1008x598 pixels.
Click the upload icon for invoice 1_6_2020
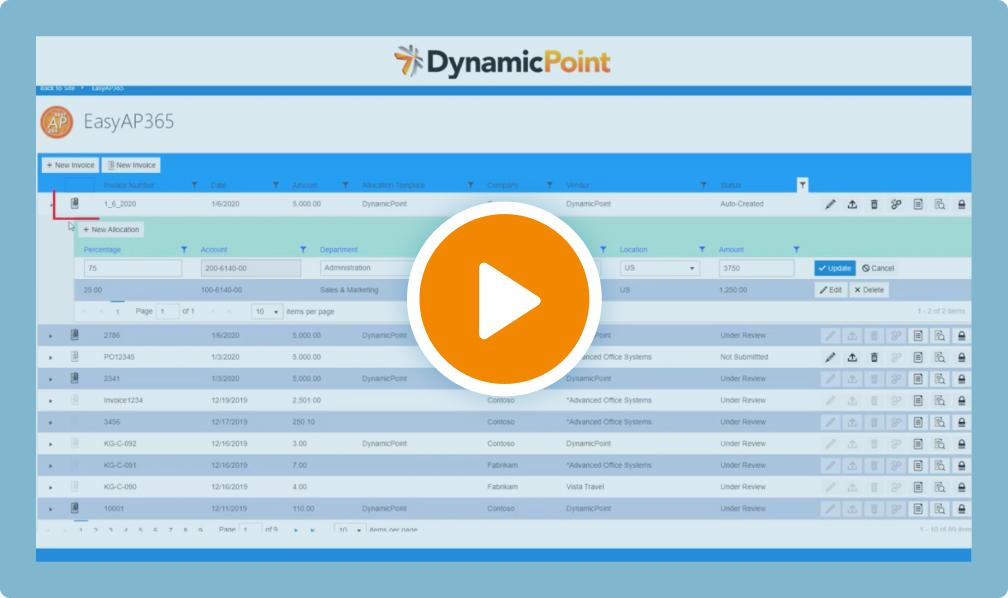pos(852,204)
